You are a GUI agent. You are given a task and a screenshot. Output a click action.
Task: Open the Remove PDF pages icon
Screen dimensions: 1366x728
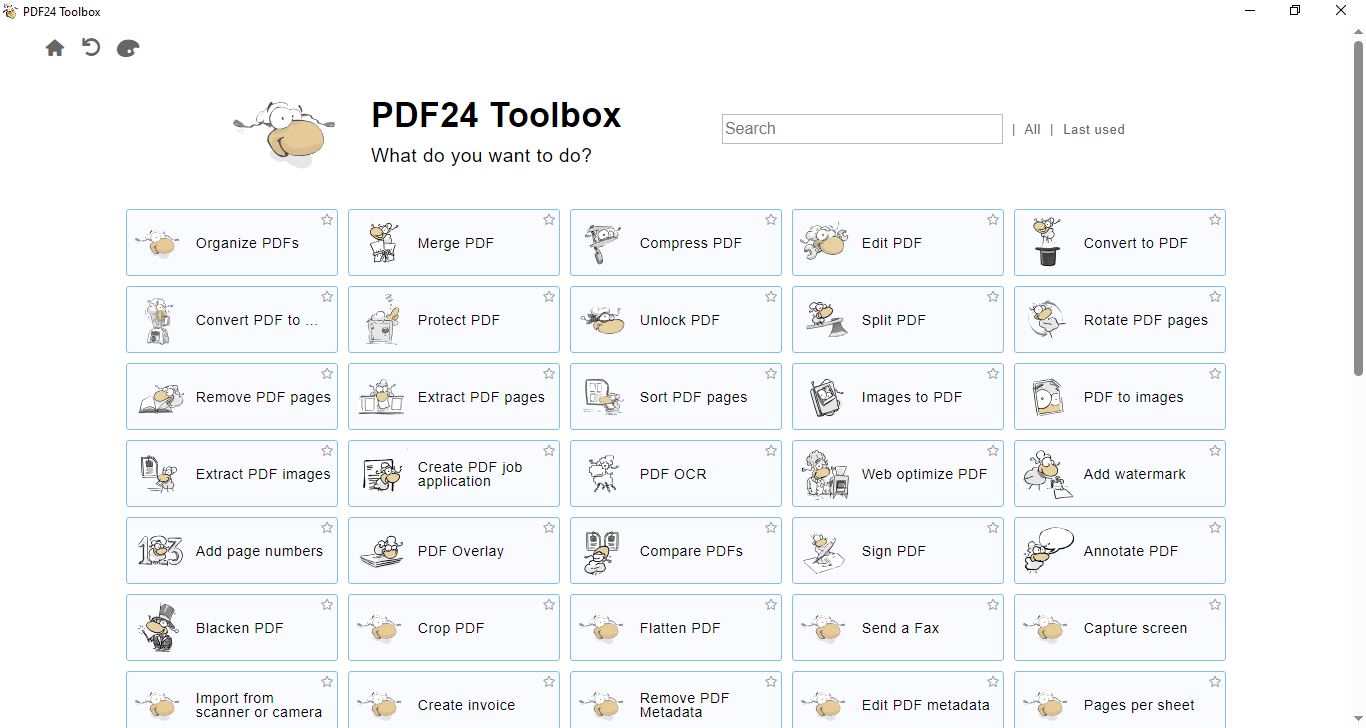click(160, 397)
